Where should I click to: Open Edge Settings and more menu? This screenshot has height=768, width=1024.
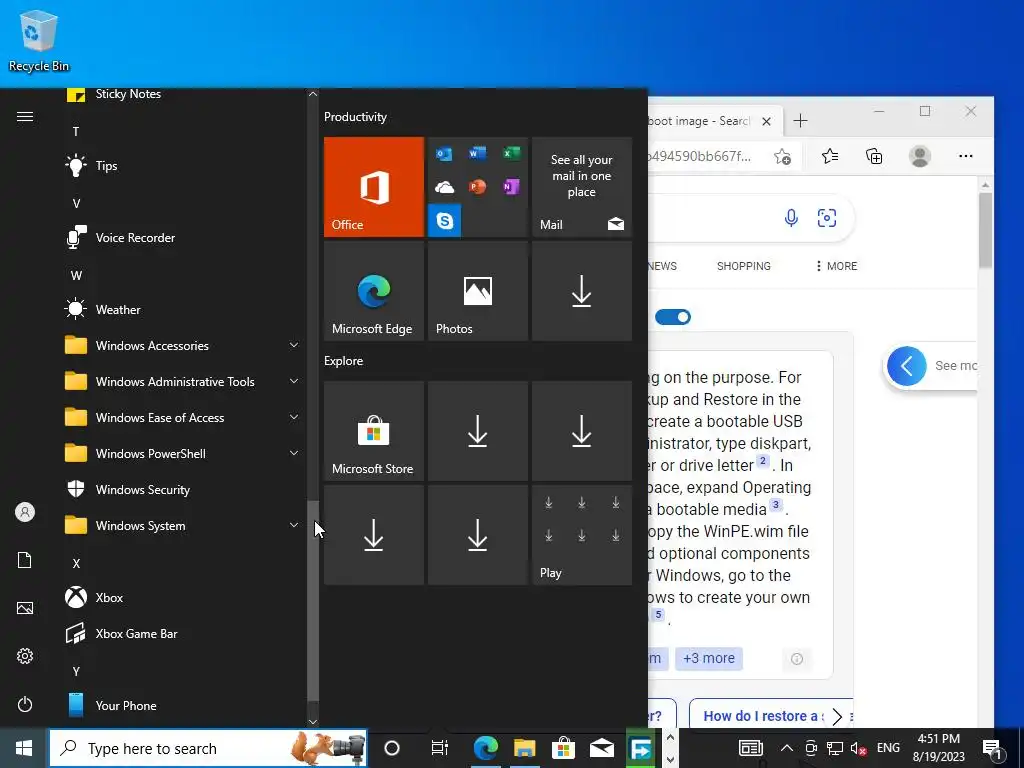point(965,156)
